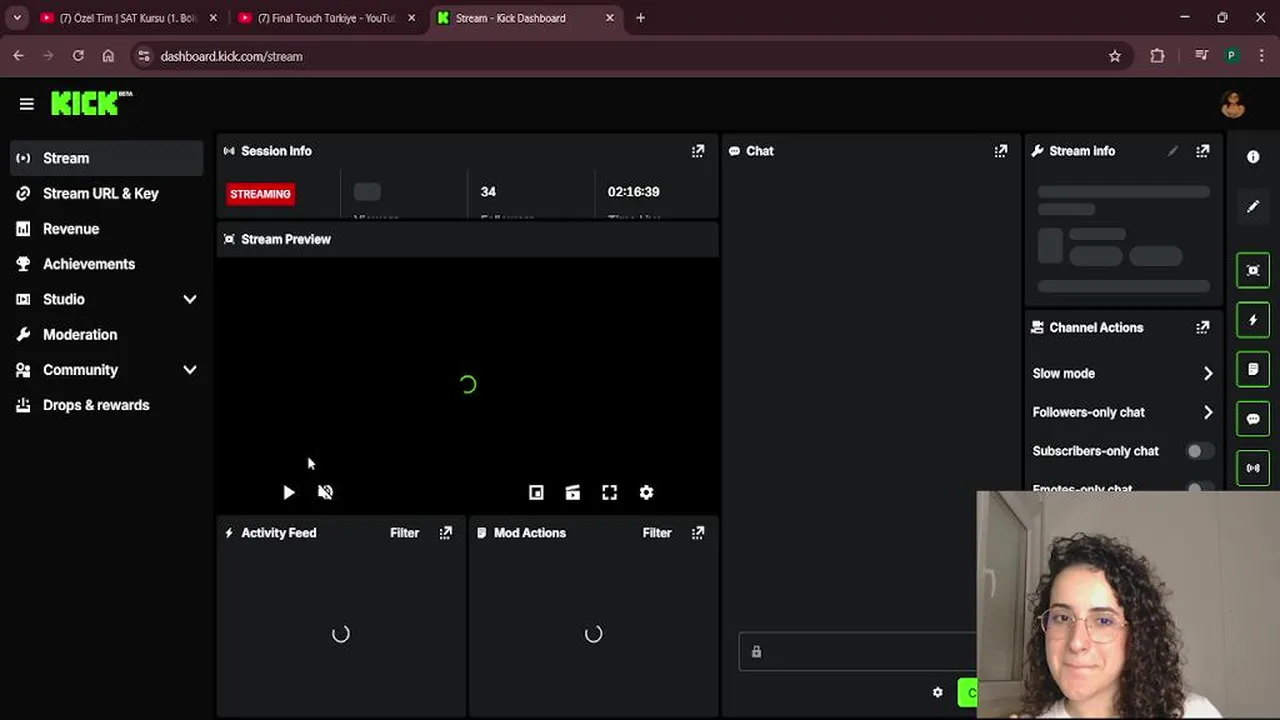
Task: Unmute the stream preview audio
Action: (325, 492)
